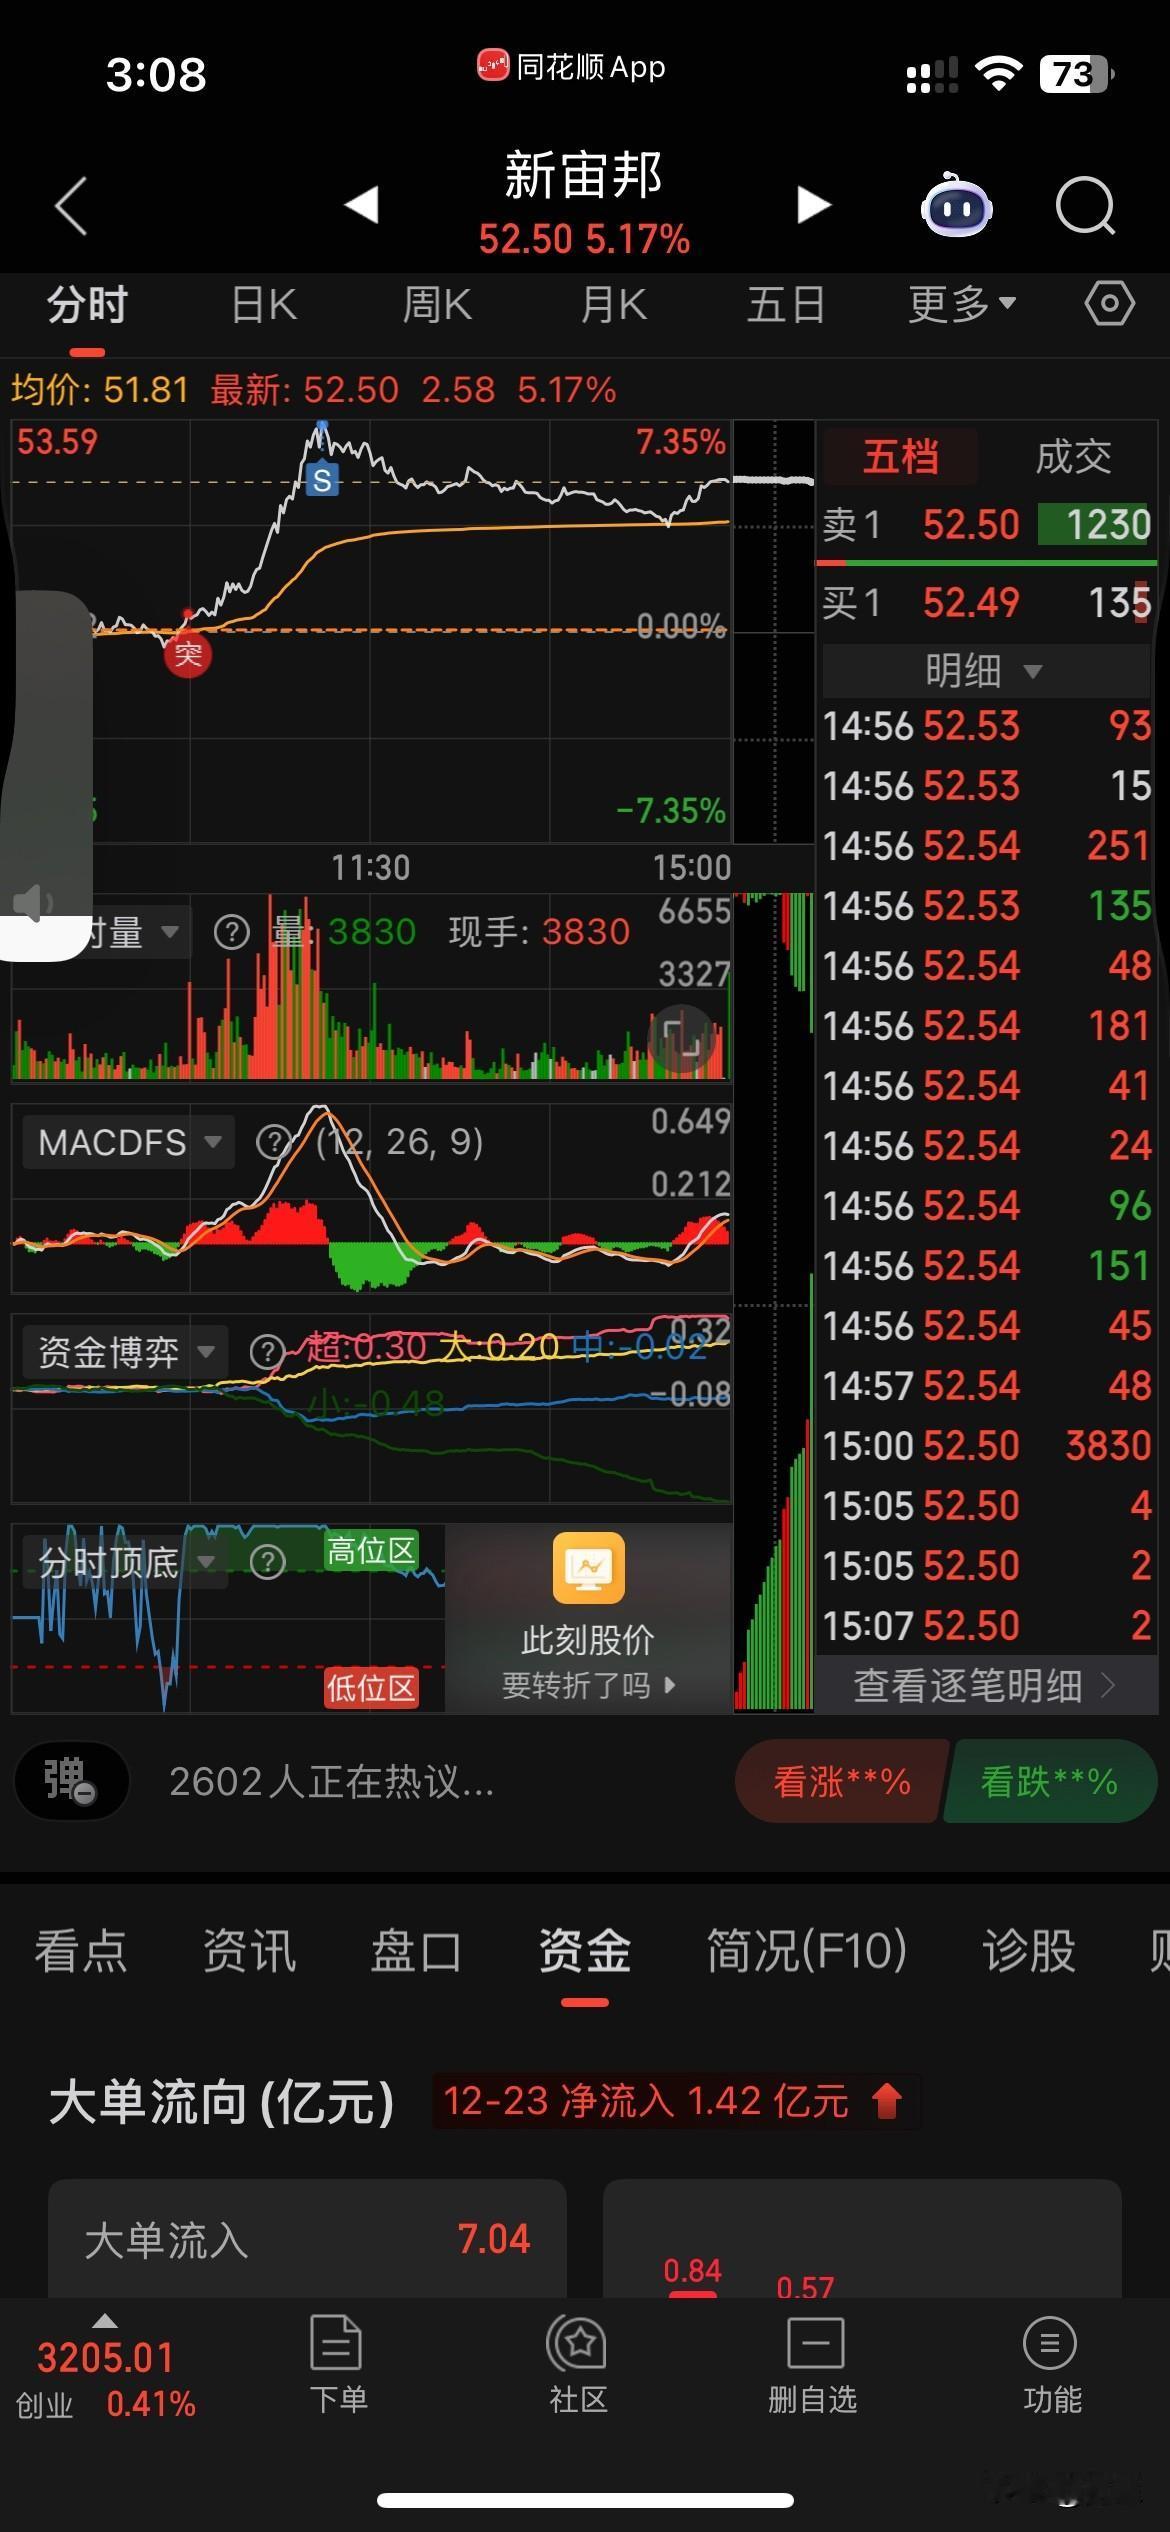Vote 看跌 bearish button
Screen dimensions: 1170x2532
click(x=1049, y=1781)
